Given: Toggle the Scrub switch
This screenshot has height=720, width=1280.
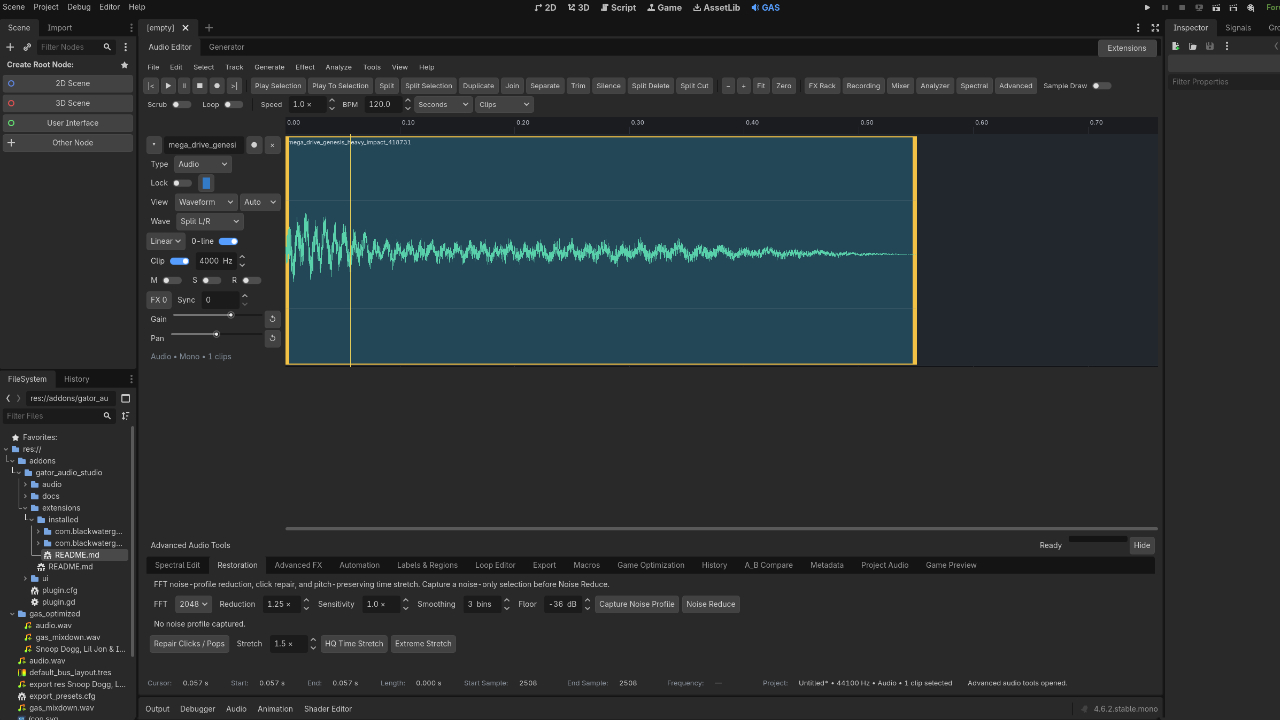Looking at the screenshot, I should point(181,104).
